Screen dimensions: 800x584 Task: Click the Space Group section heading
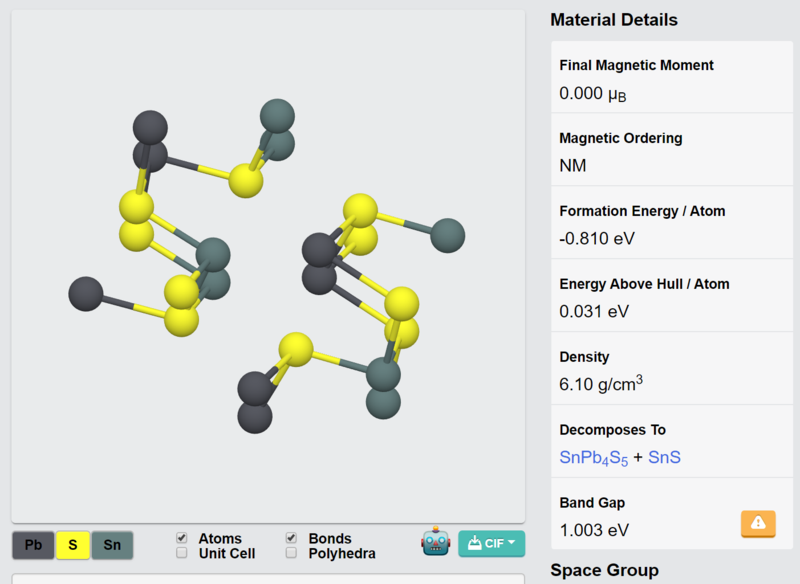tap(604, 570)
